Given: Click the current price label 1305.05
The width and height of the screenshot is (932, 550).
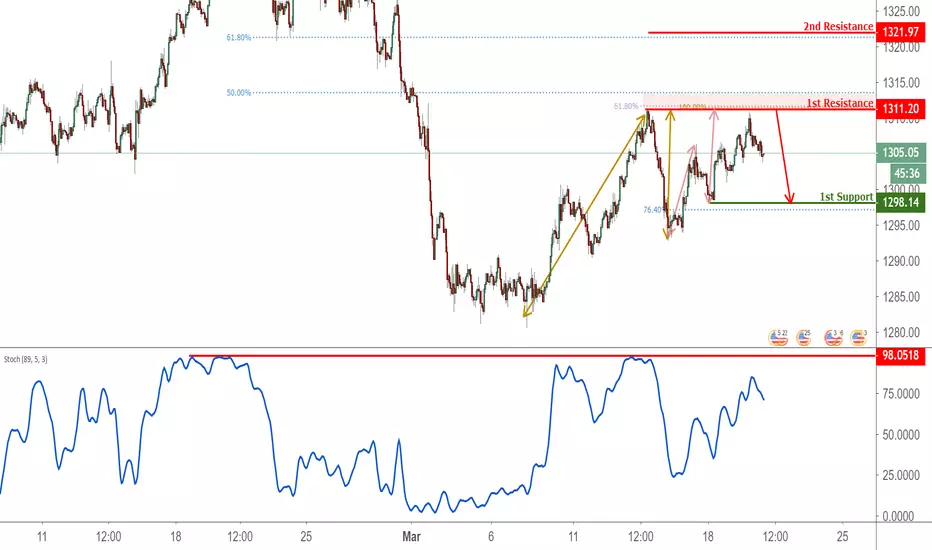Looking at the screenshot, I should click(900, 152).
